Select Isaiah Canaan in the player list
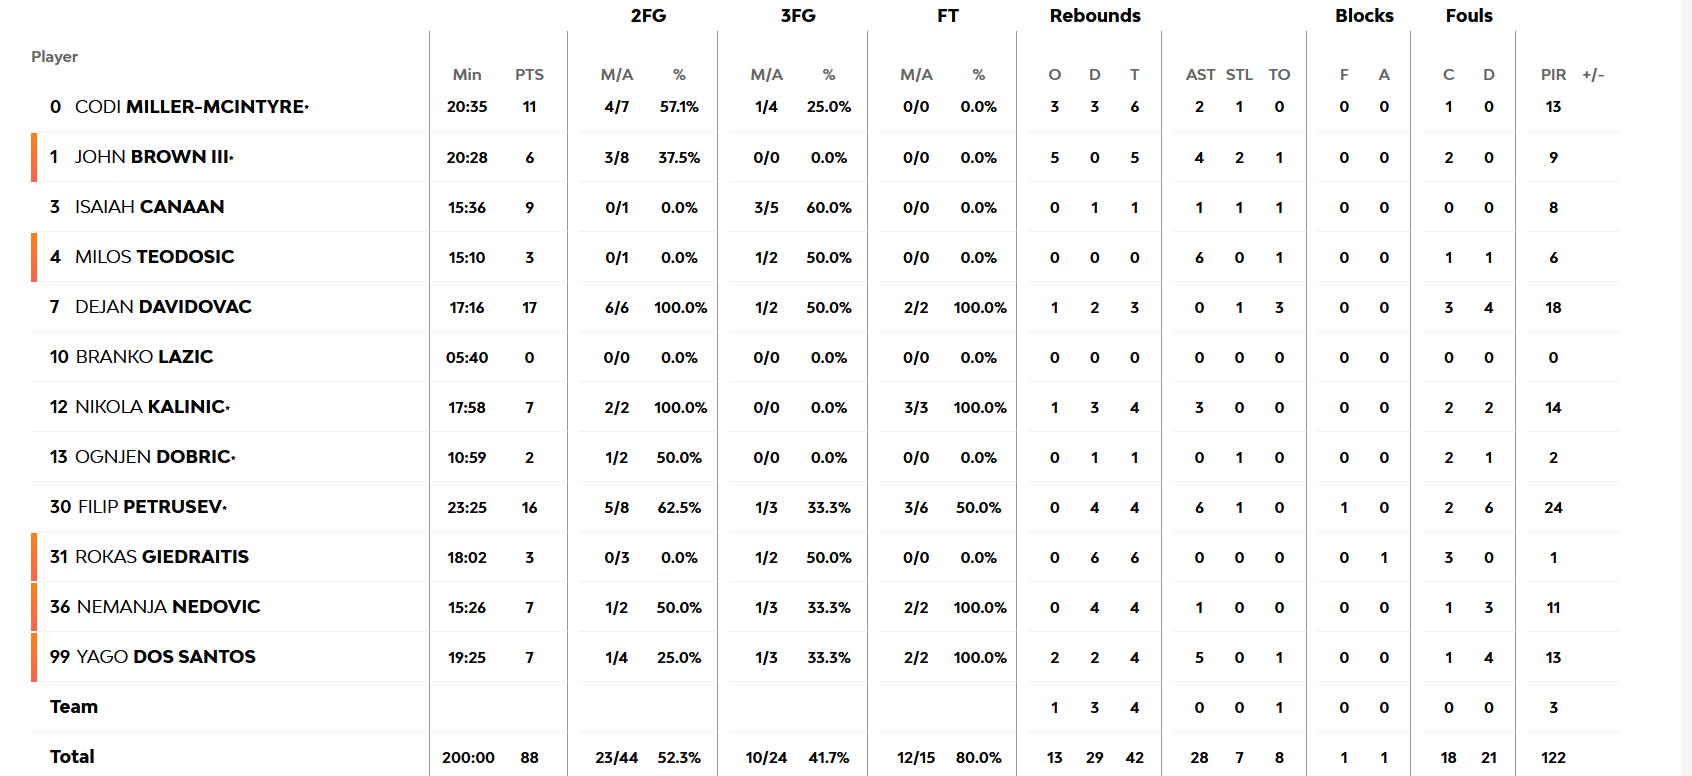1692x776 pixels. pos(149,207)
